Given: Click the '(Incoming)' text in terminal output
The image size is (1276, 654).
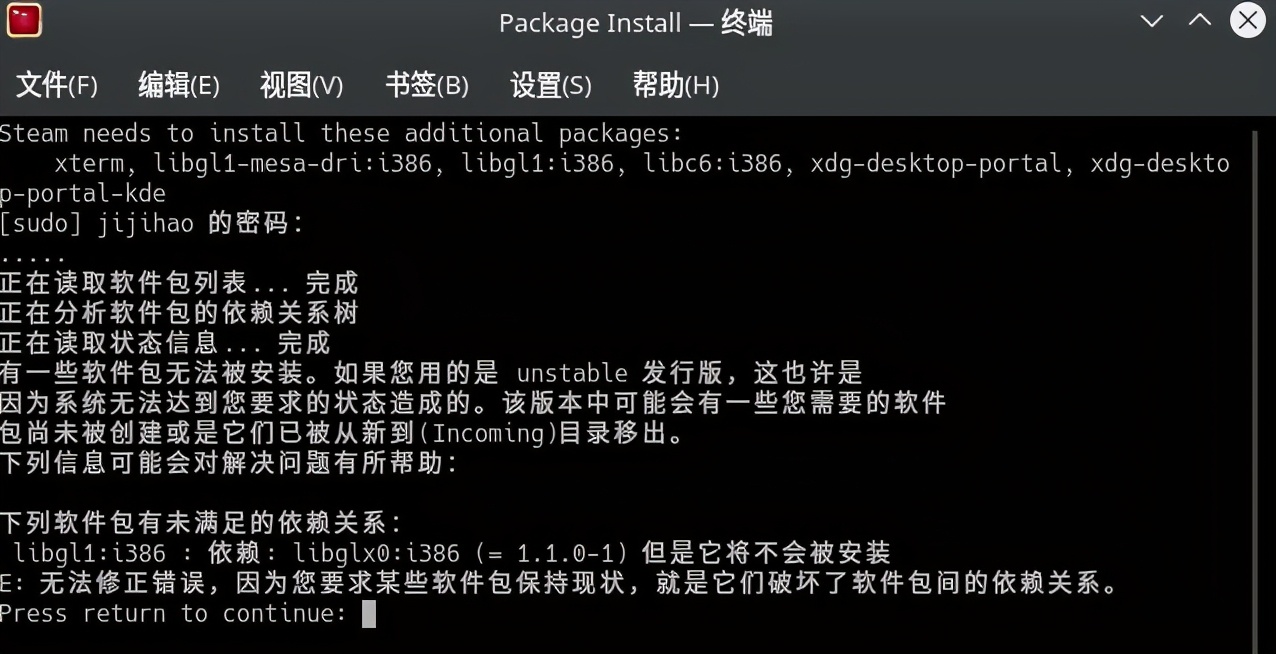Looking at the screenshot, I should pyautogui.click(x=488, y=433).
